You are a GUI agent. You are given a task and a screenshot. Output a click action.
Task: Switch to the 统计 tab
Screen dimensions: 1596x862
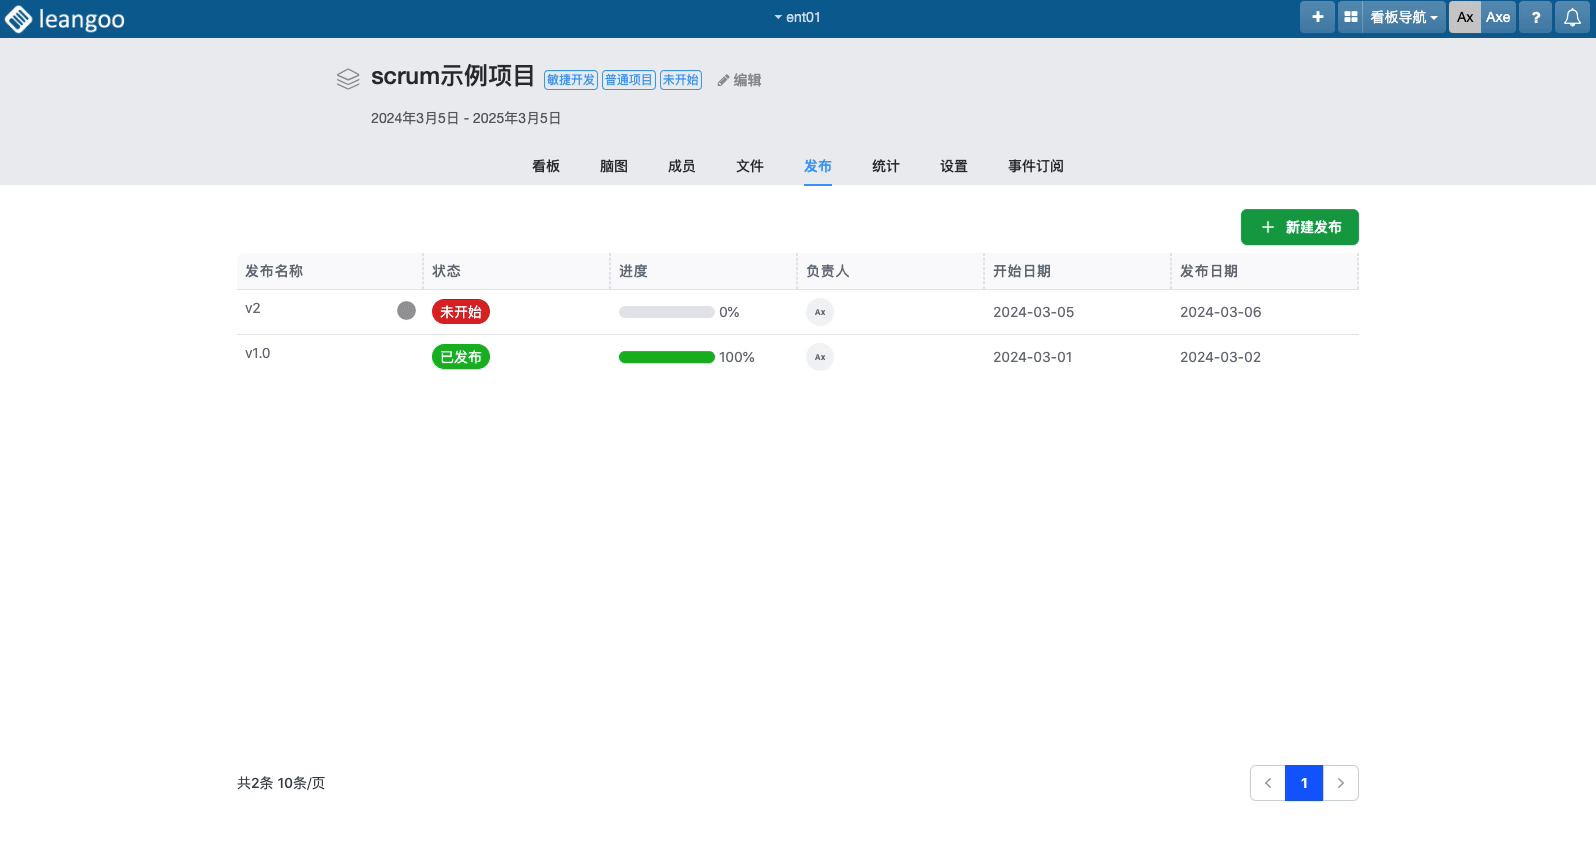point(886,166)
